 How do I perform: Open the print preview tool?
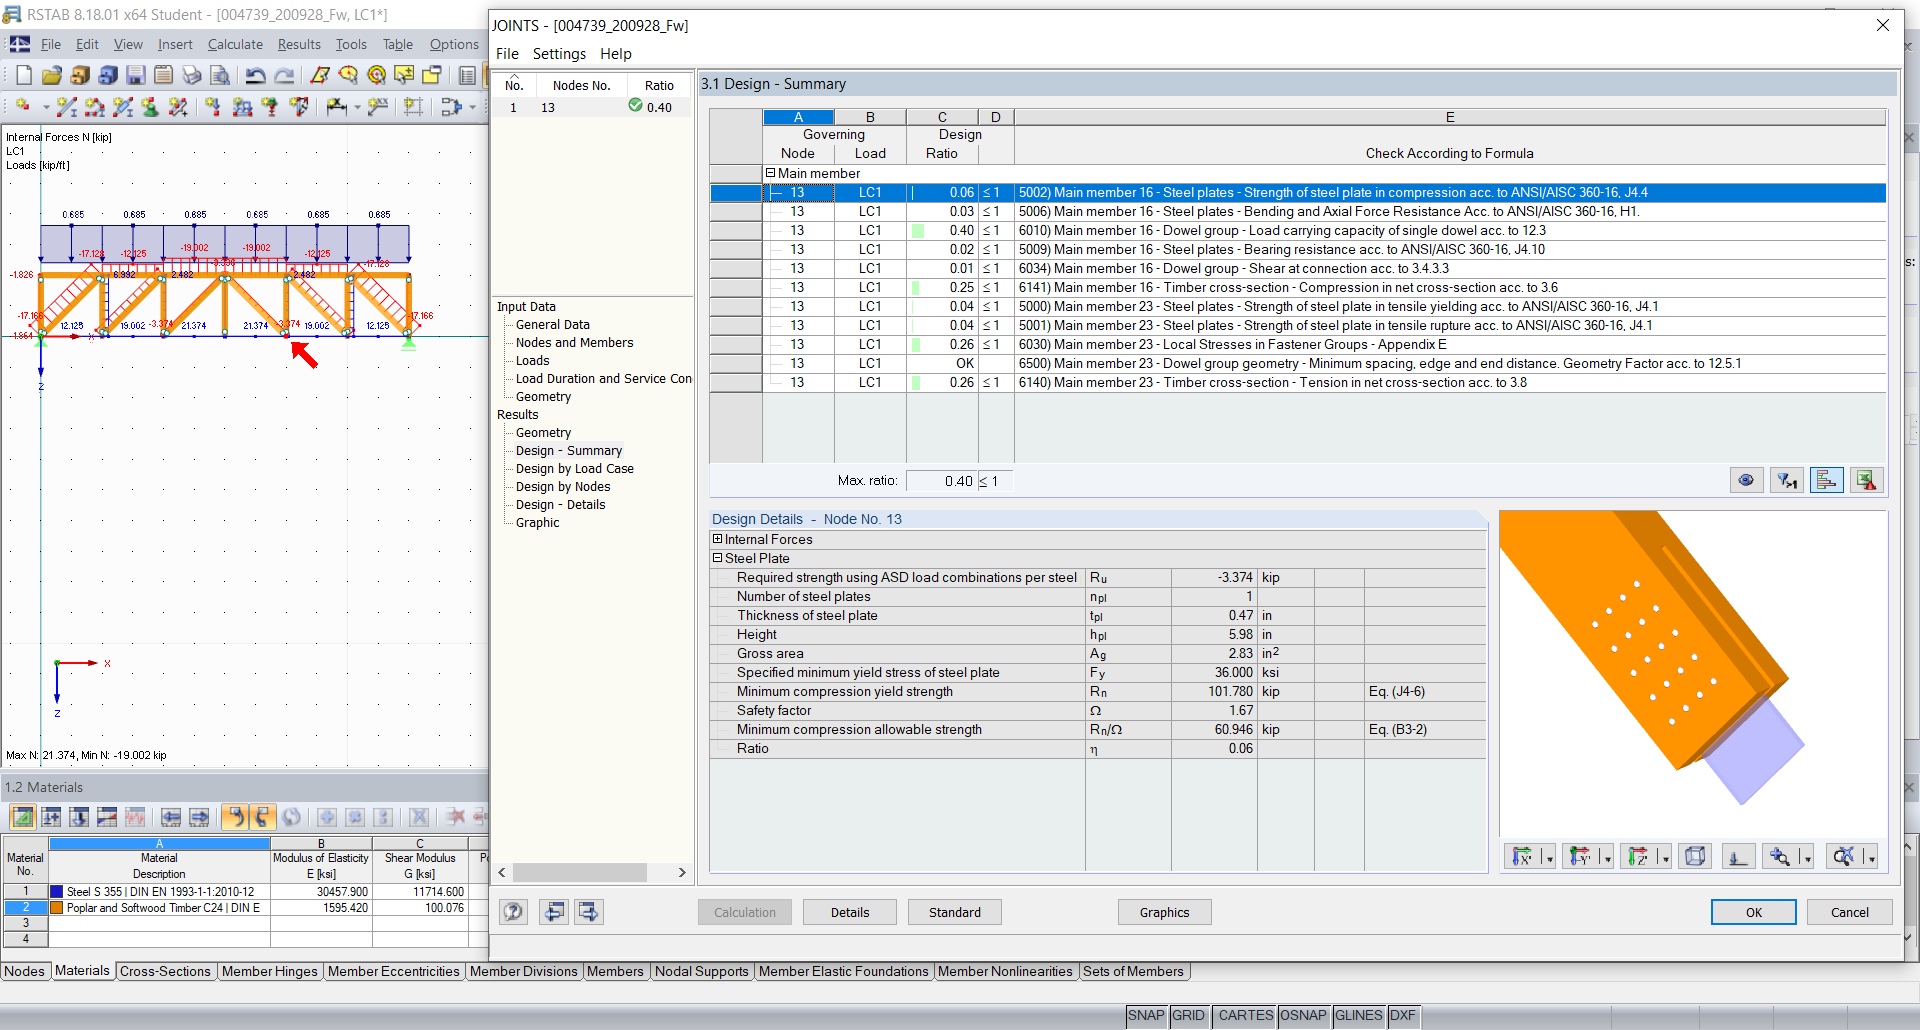(221, 75)
